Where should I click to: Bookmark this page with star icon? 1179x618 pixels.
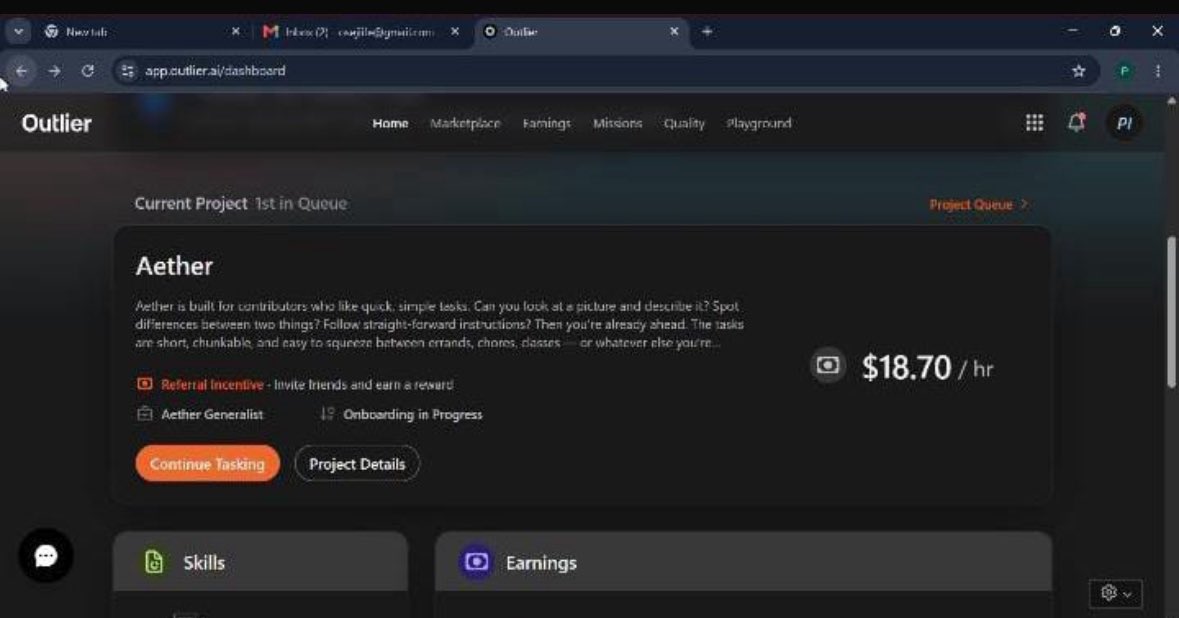(1078, 71)
